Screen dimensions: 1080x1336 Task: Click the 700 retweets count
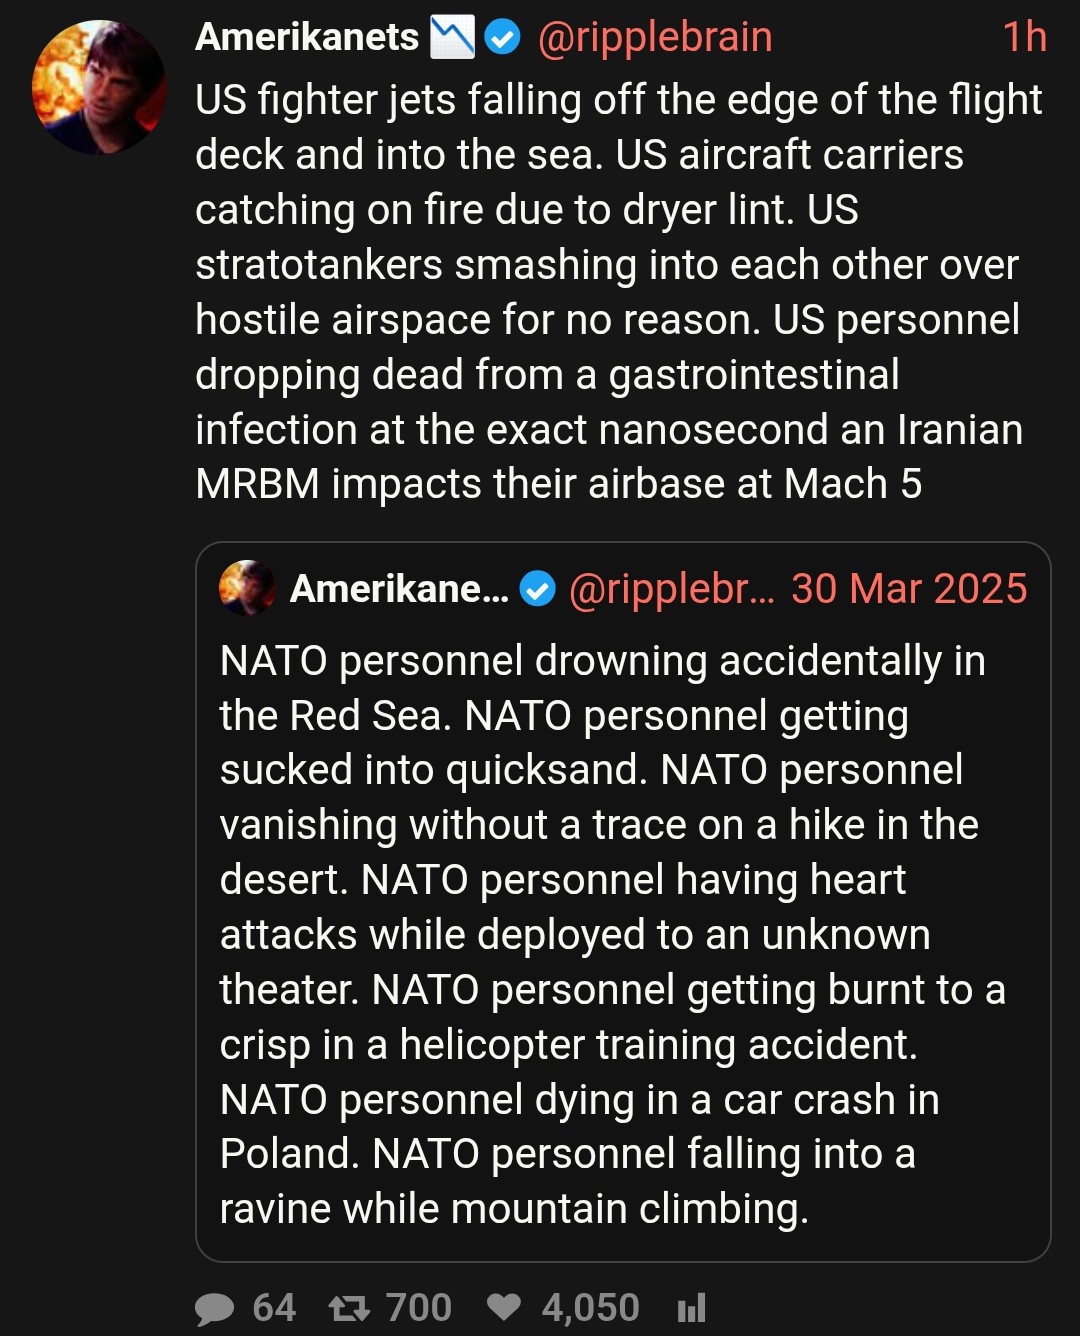pos(419,1308)
